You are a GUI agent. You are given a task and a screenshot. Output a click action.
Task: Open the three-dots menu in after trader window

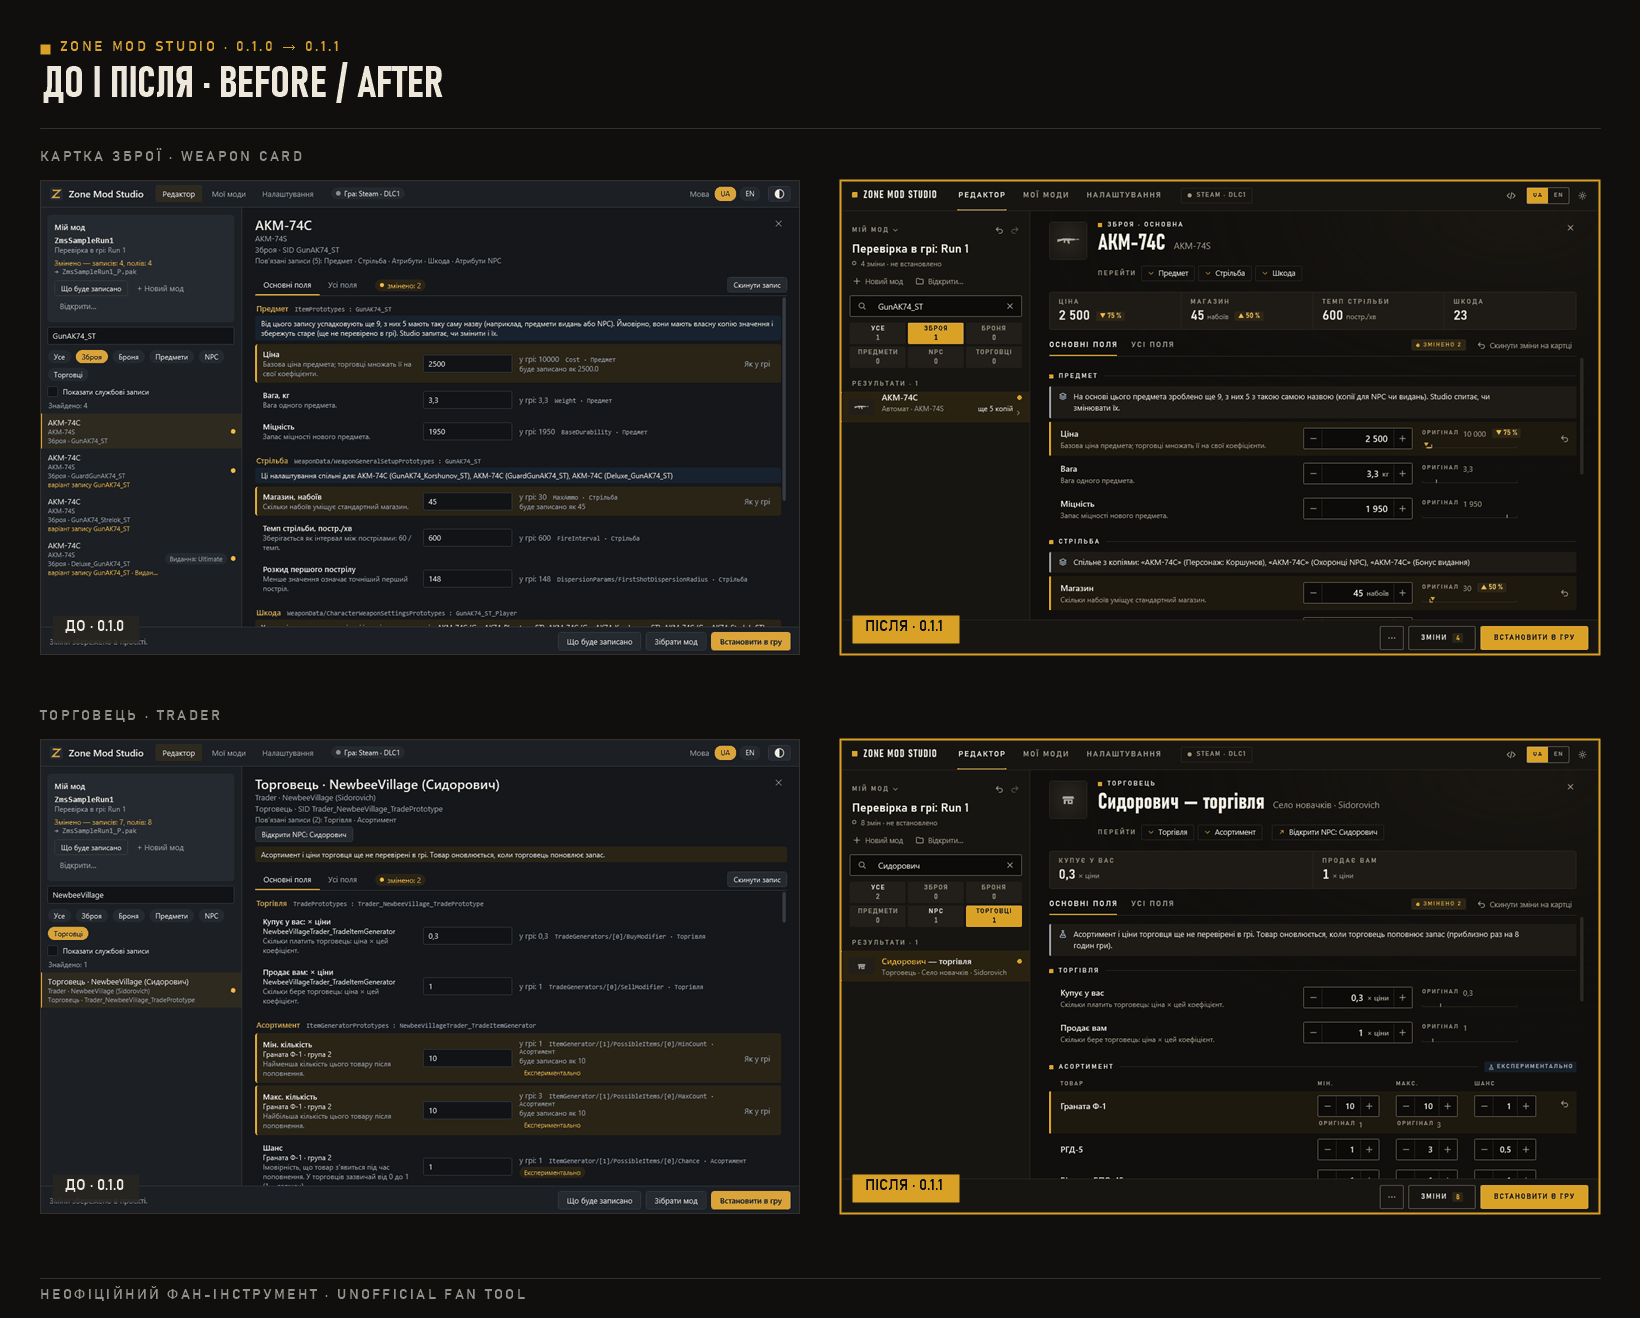[1391, 1196]
